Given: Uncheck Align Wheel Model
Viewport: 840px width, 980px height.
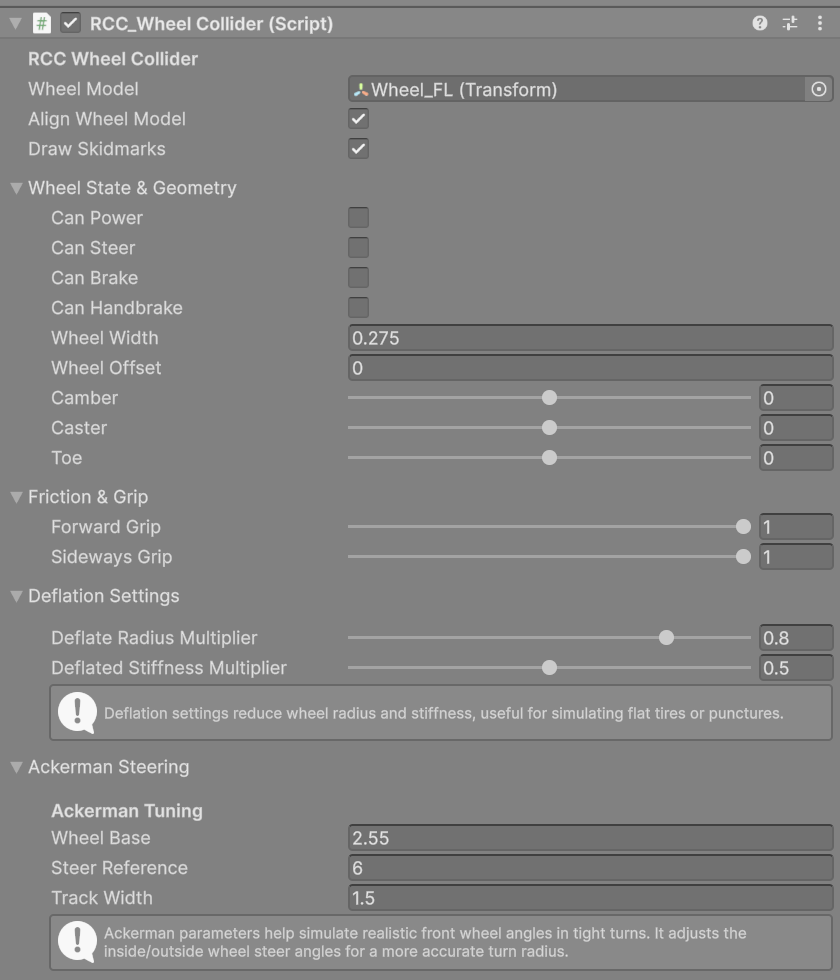Looking at the screenshot, I should [x=358, y=119].
